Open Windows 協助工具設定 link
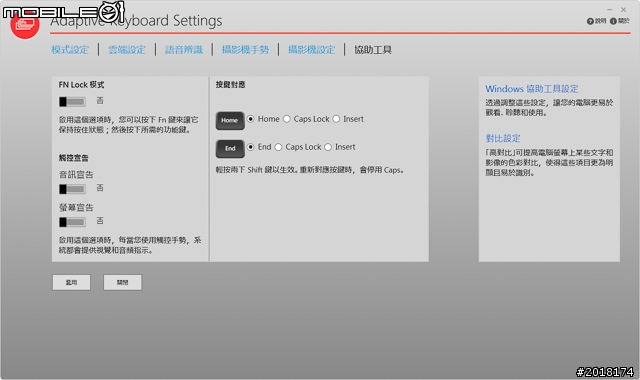Image resolution: width=640 pixels, height=380 pixels. [531, 89]
